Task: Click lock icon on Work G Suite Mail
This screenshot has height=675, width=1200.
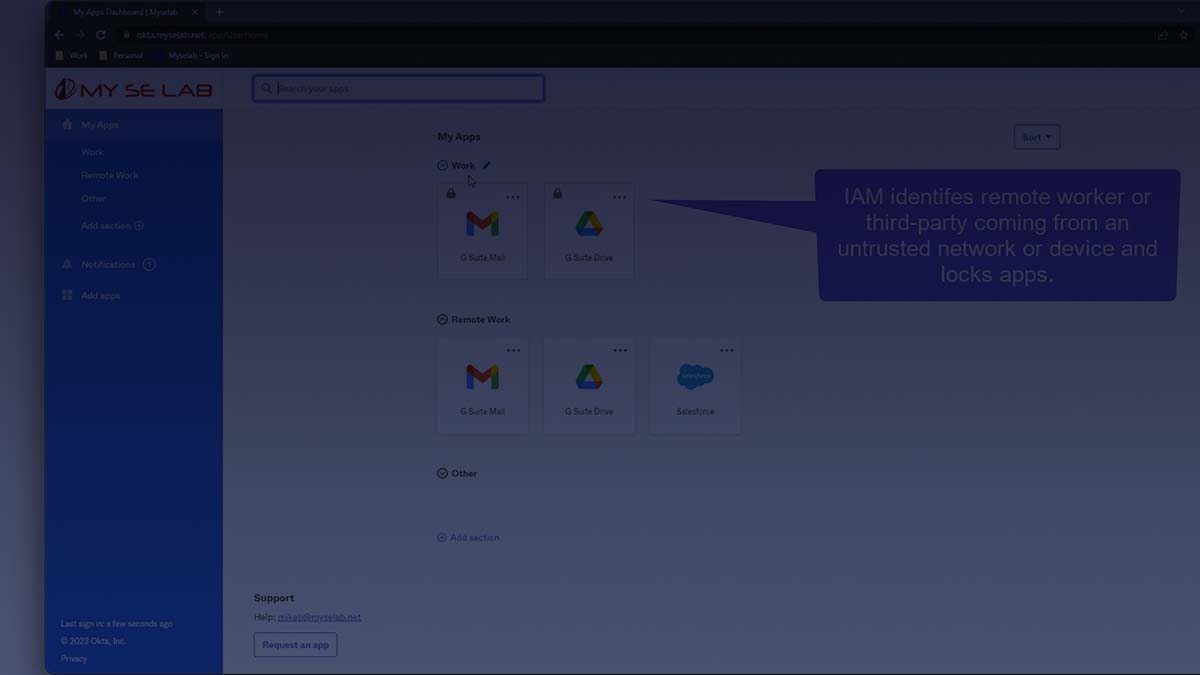Action: pos(451,194)
